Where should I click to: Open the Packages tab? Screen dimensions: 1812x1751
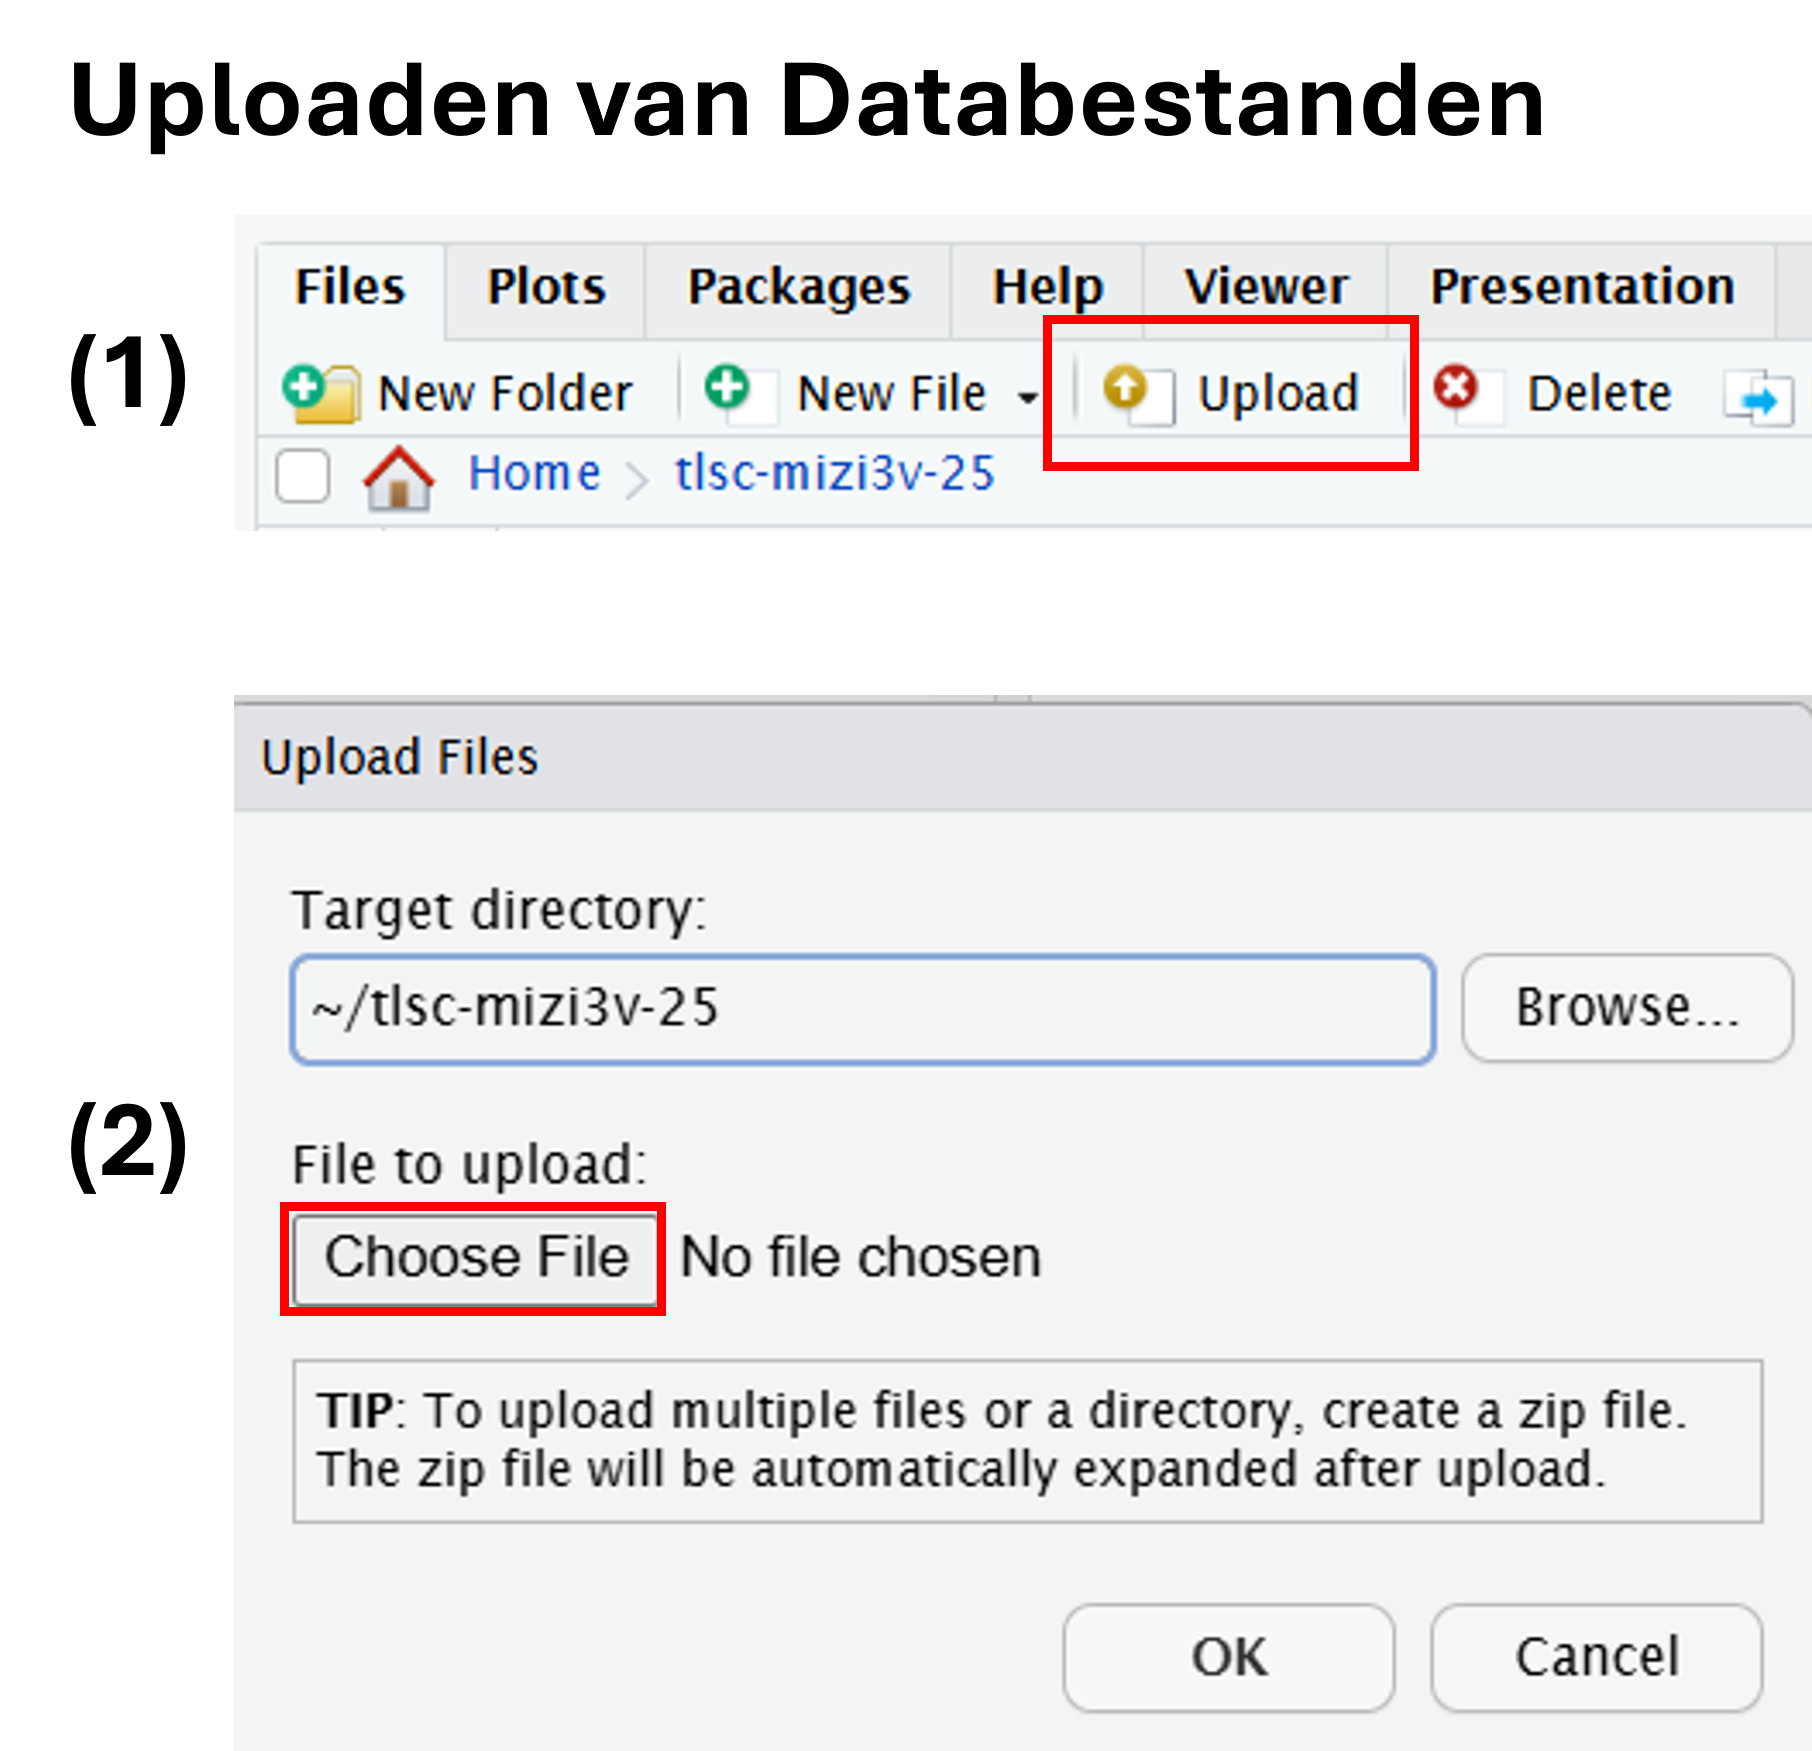click(798, 286)
